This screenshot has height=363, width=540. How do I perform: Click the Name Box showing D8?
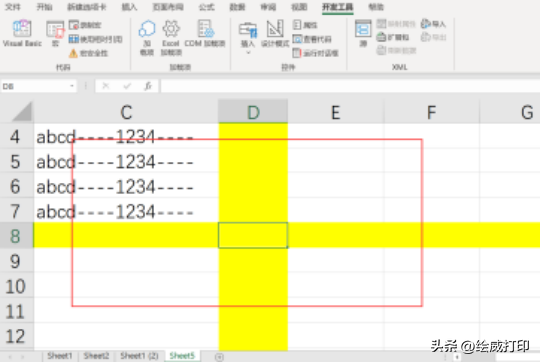pos(34,86)
